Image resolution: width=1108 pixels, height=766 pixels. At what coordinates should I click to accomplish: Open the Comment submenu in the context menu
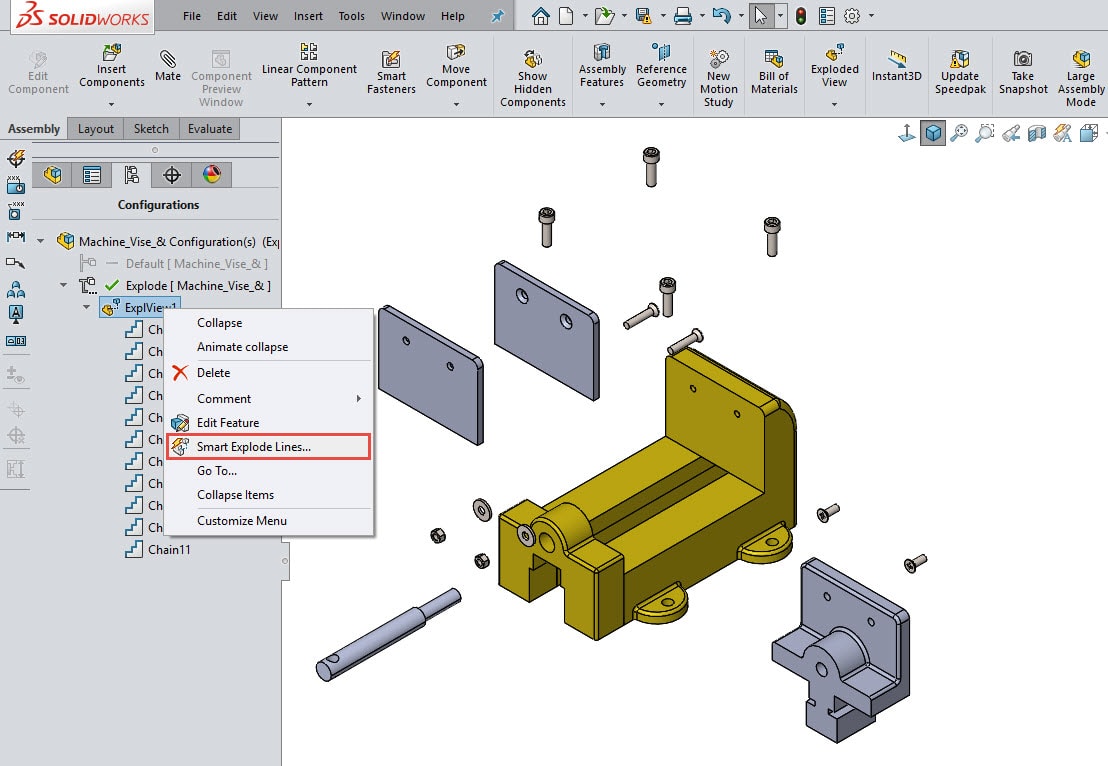click(224, 398)
